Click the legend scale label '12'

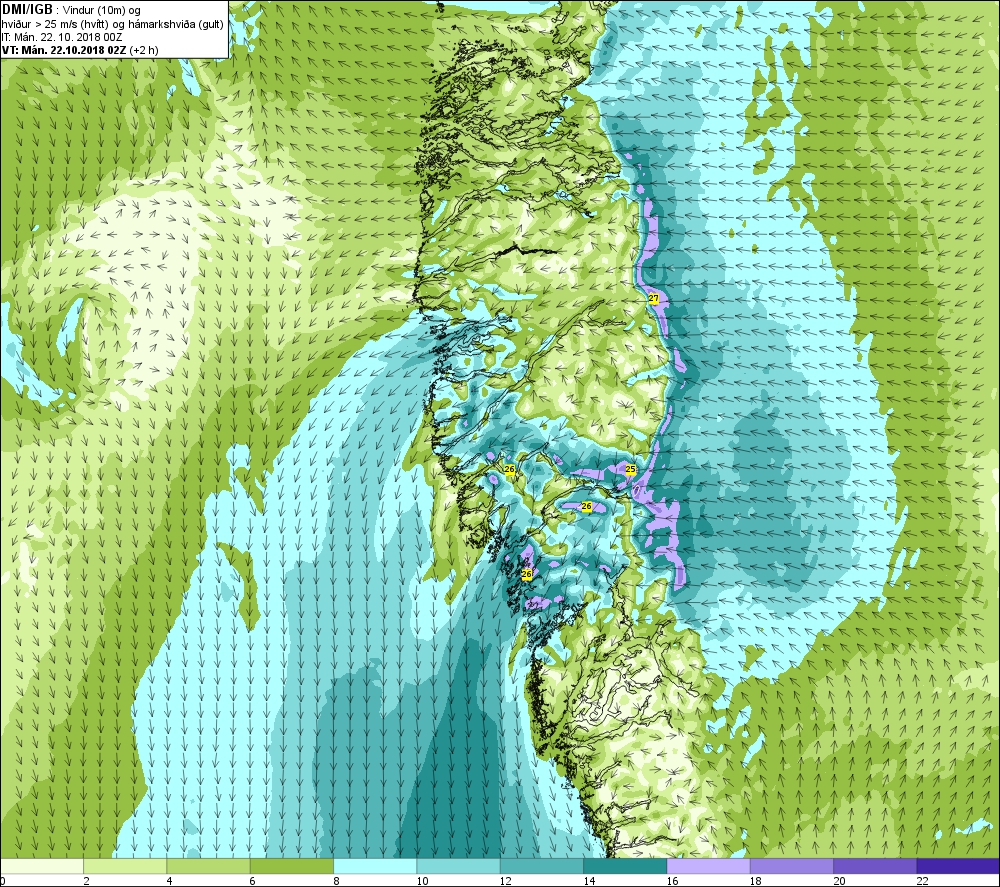click(506, 881)
